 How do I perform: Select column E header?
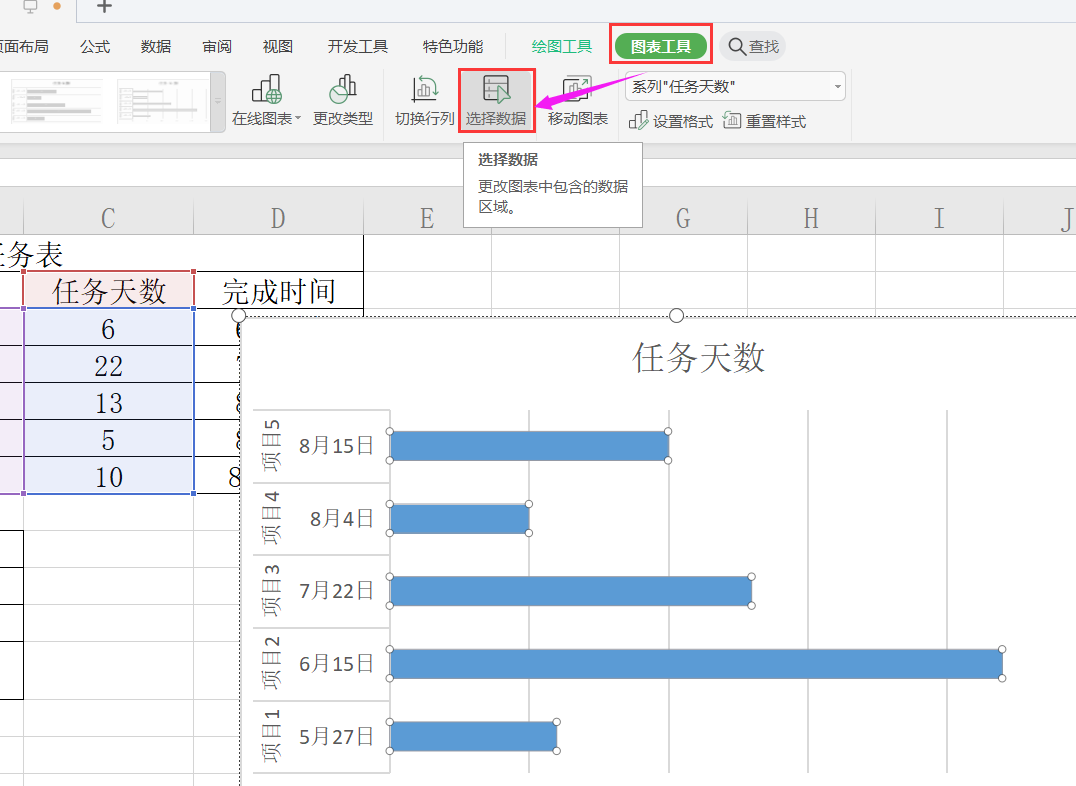427,218
